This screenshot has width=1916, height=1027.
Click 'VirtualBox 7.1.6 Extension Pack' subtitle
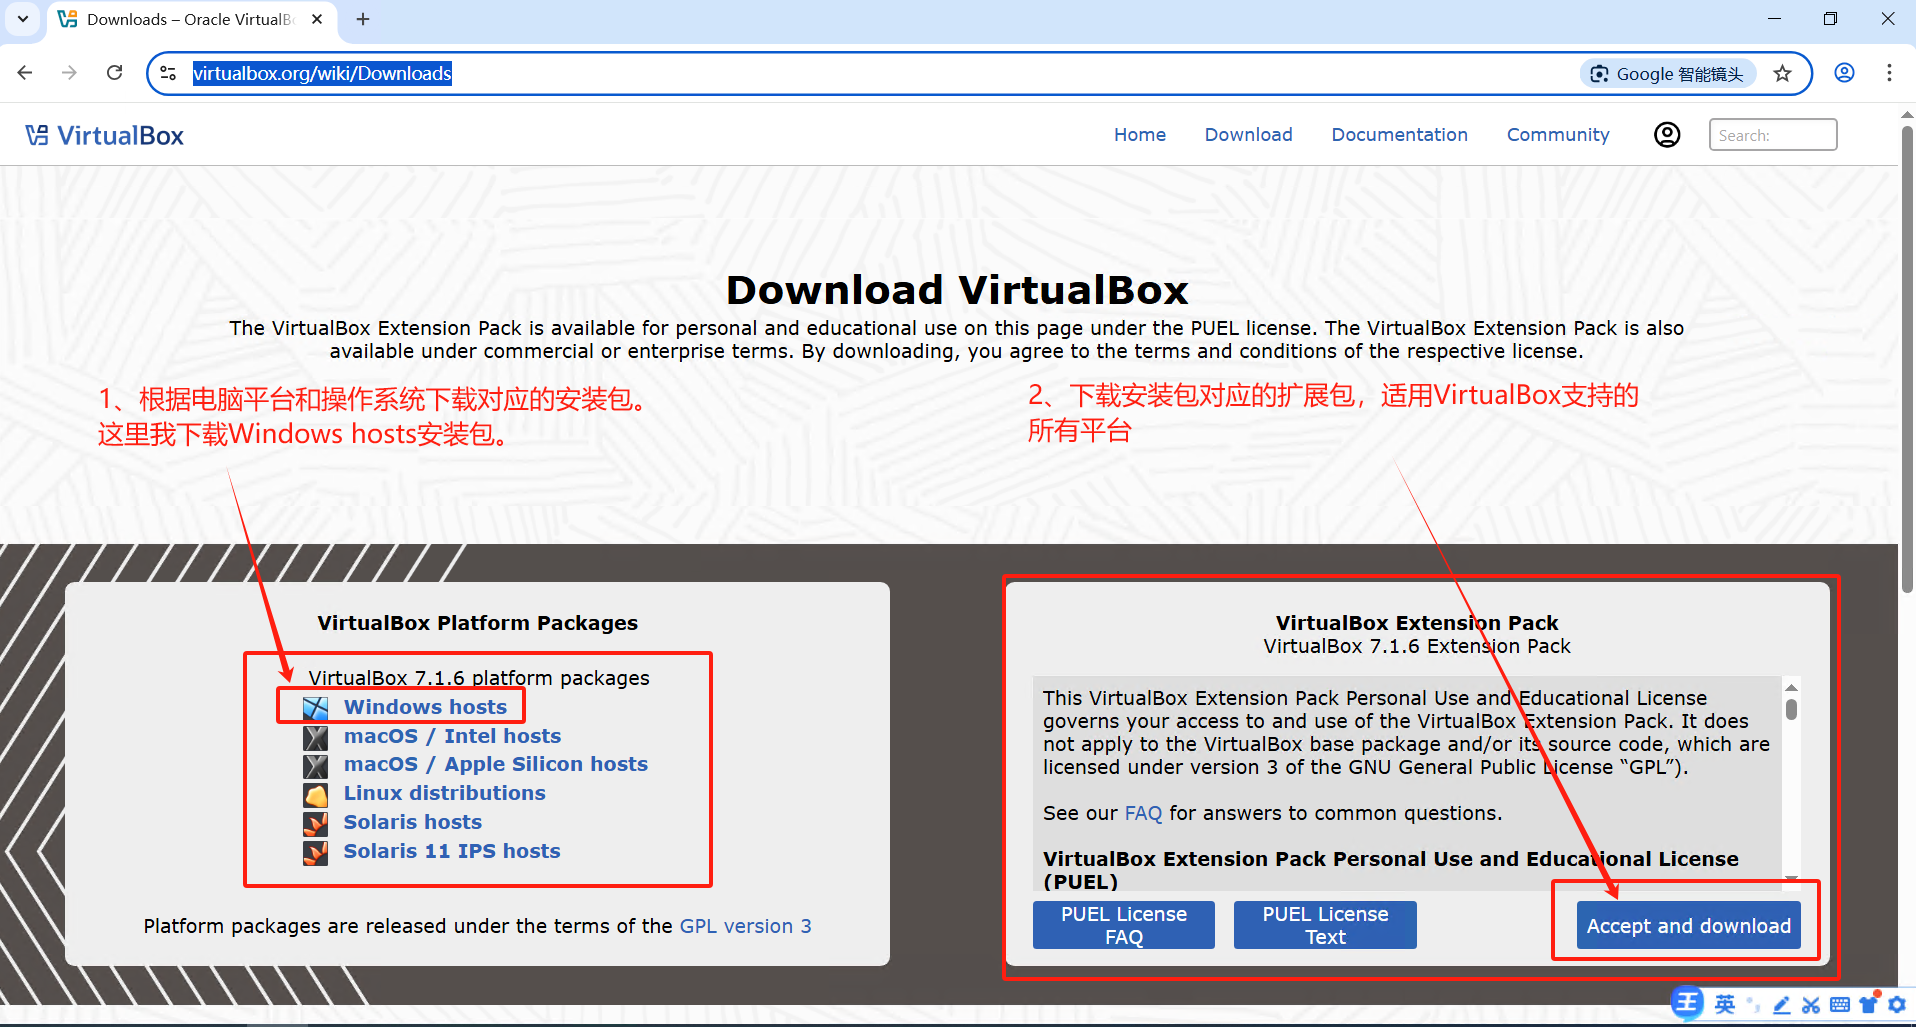pos(1417,646)
